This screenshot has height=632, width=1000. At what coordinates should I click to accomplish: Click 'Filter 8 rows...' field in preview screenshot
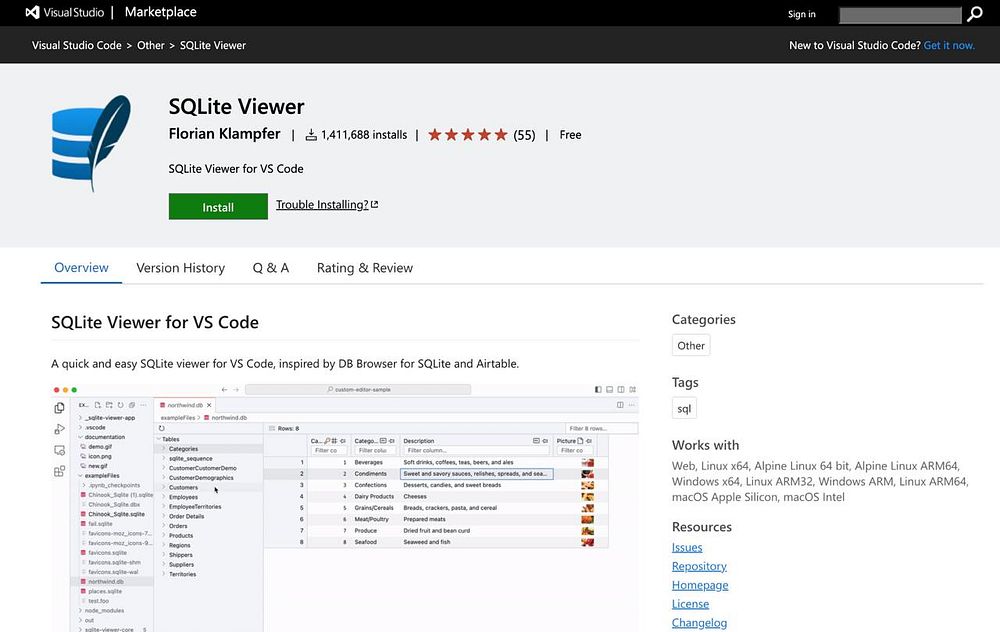coord(601,429)
